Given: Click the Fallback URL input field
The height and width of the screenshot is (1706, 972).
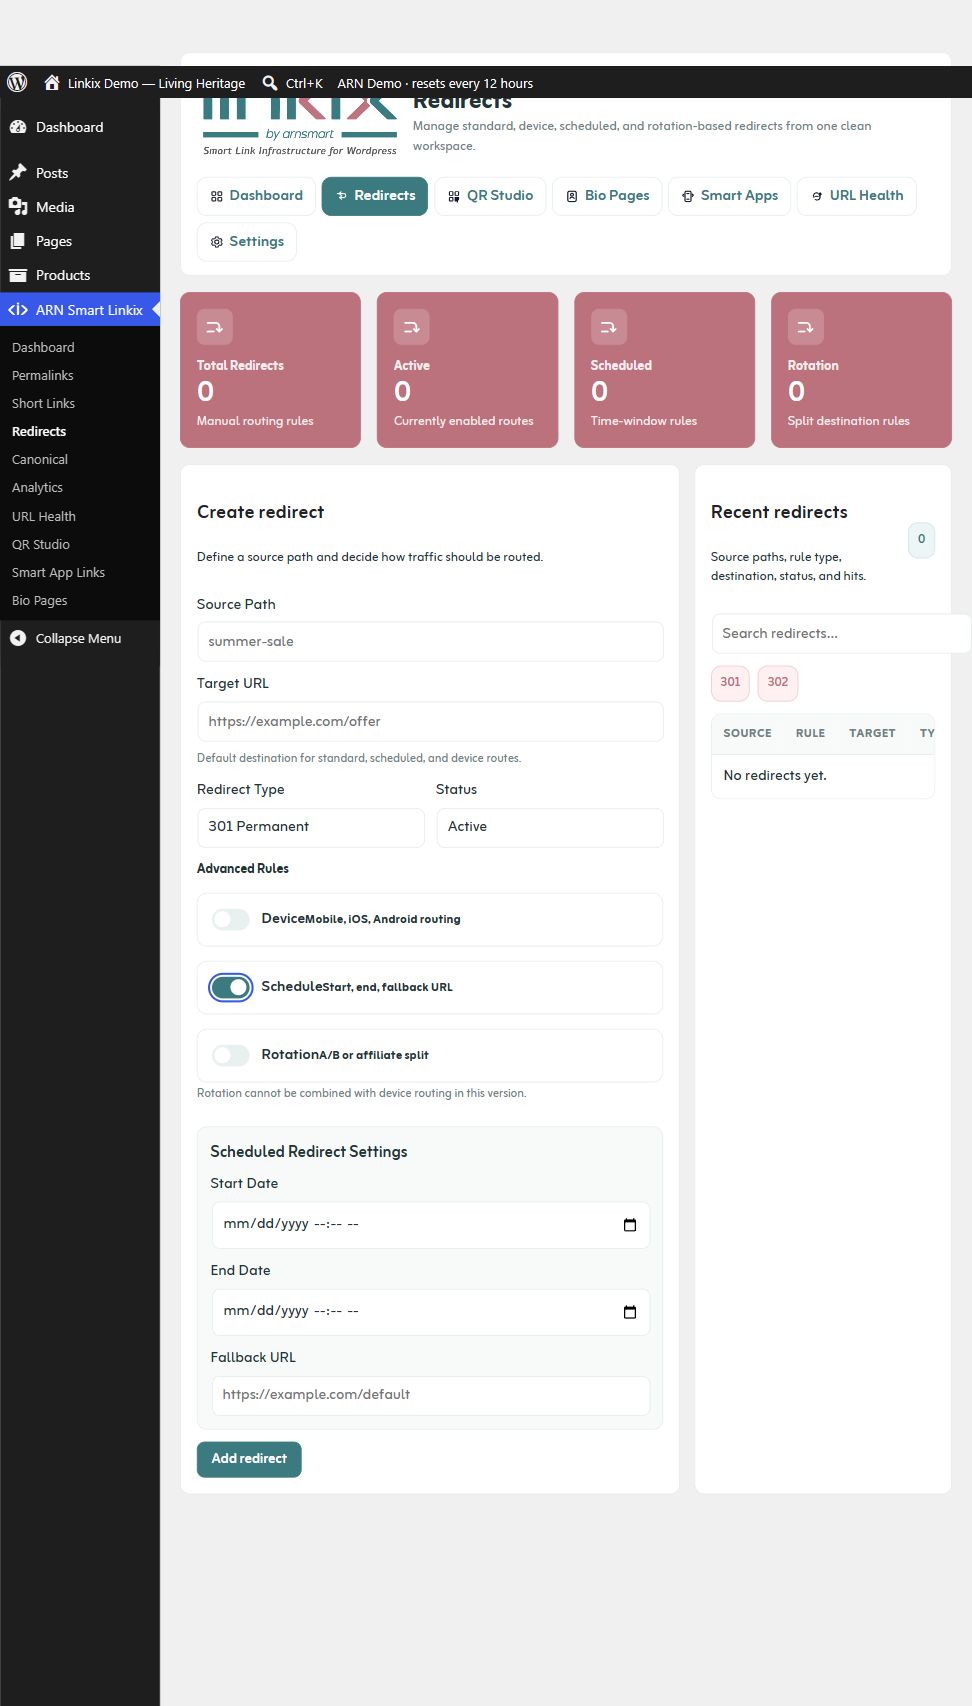Looking at the screenshot, I should click(x=430, y=1395).
